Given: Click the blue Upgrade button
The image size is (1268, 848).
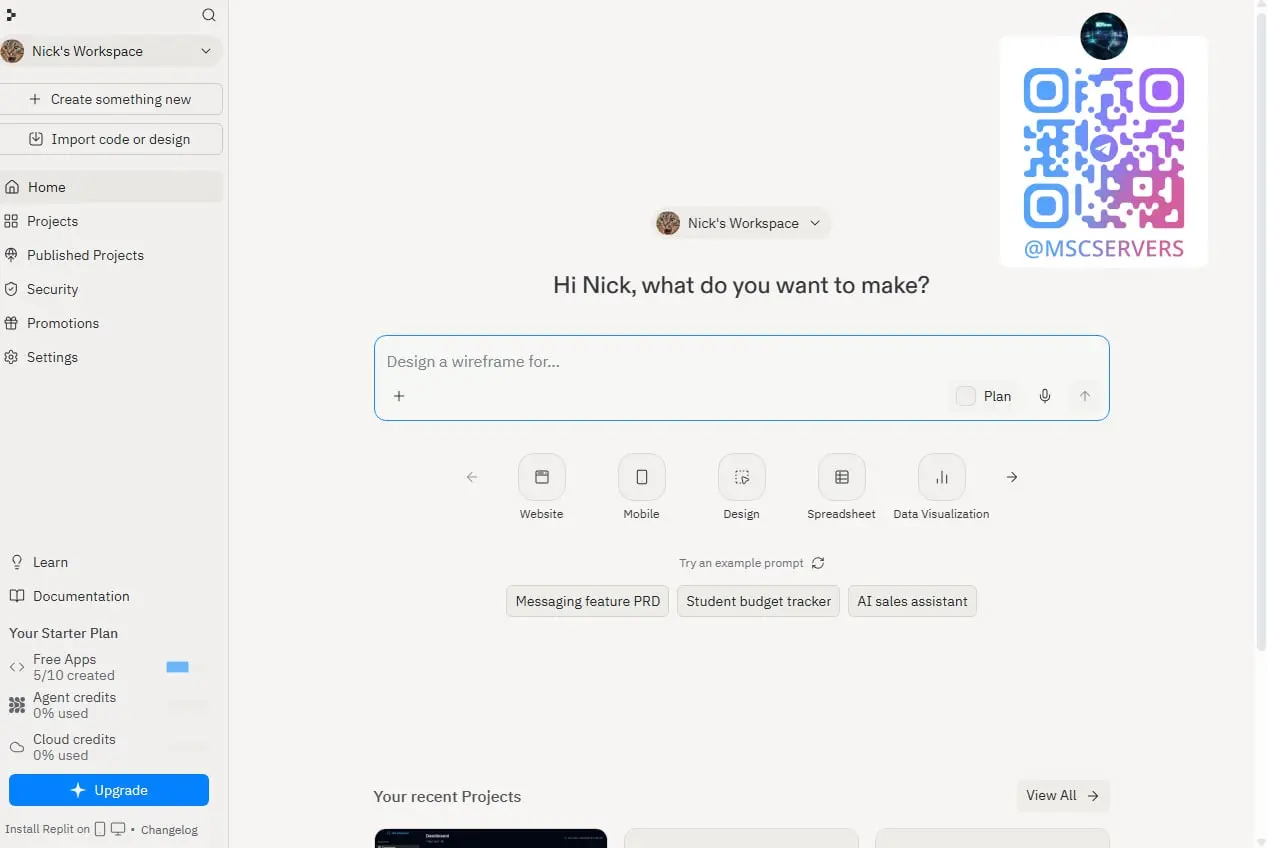Looking at the screenshot, I should pos(109,790).
